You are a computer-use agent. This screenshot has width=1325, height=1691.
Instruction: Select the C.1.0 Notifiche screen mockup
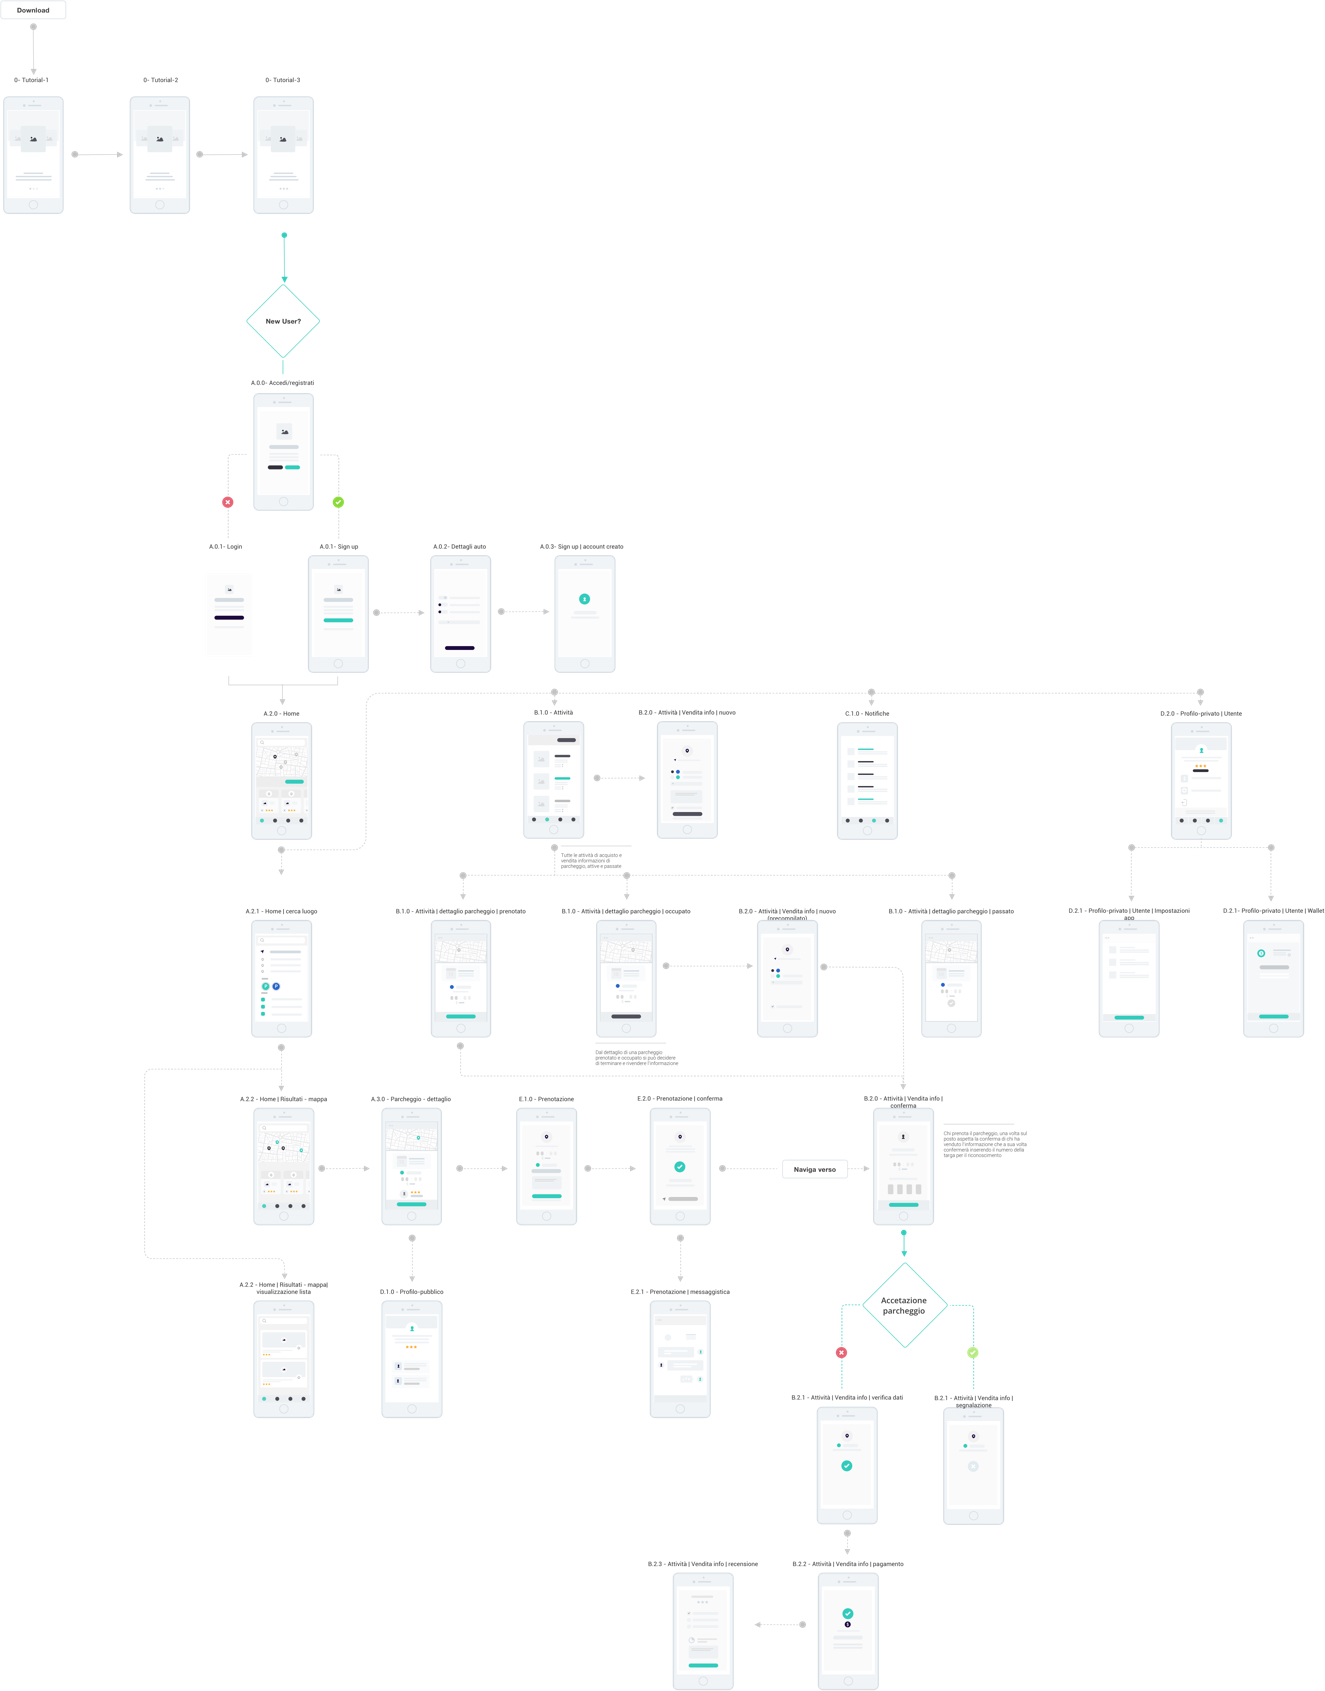coord(867,781)
